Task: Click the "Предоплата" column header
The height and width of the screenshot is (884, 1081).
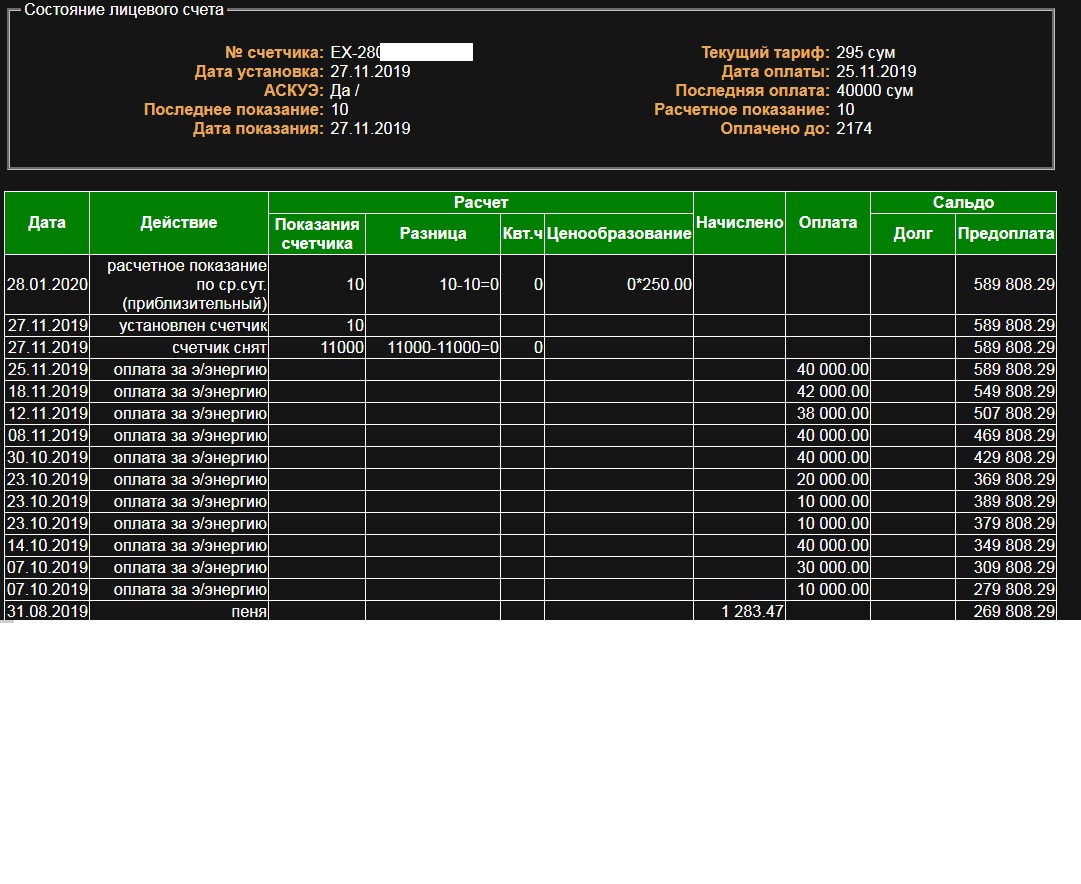Action: tap(1005, 233)
